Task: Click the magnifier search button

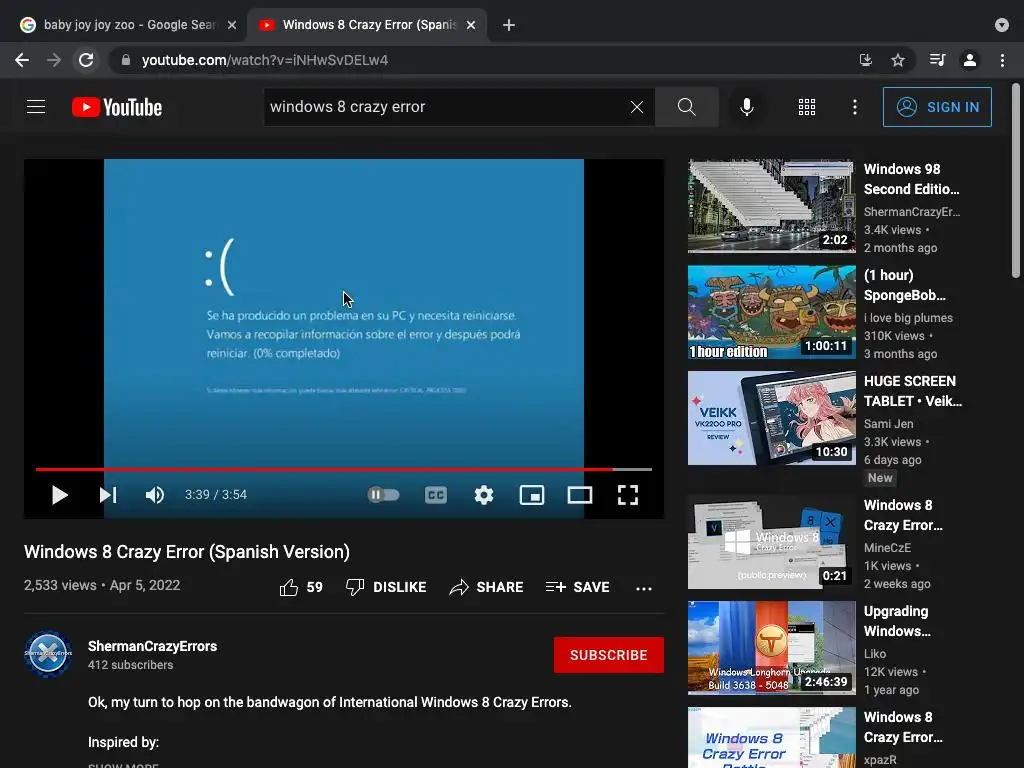Action: pos(686,107)
